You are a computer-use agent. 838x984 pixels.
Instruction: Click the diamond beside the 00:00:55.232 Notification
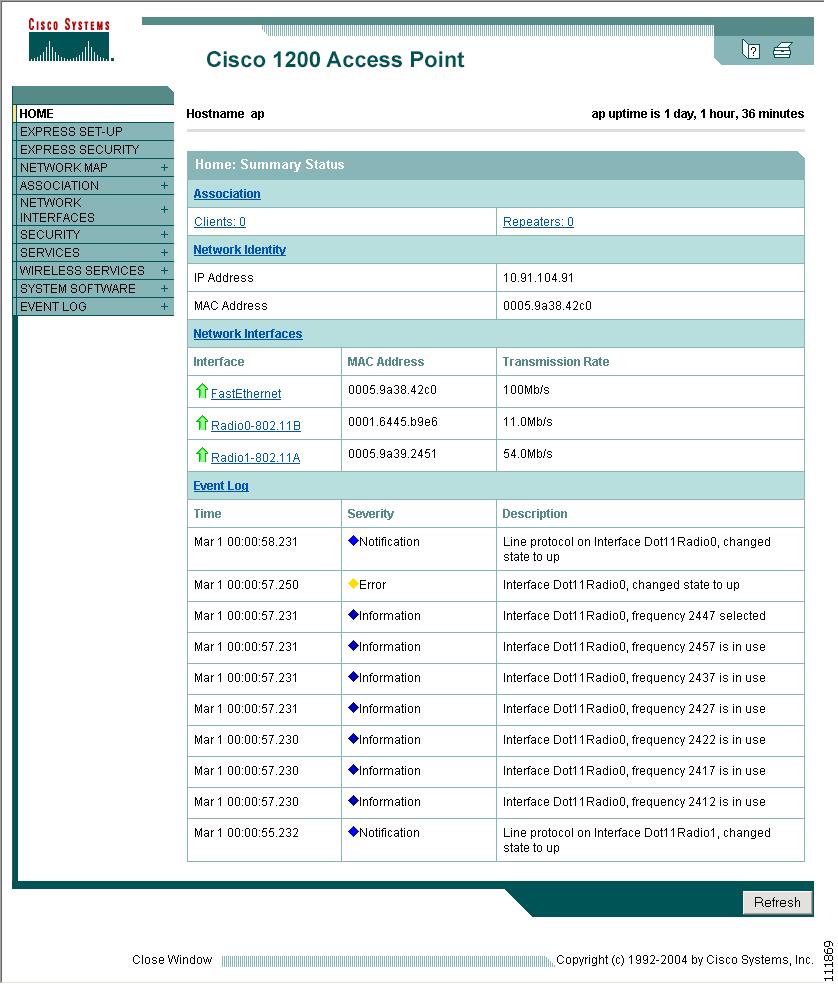353,832
